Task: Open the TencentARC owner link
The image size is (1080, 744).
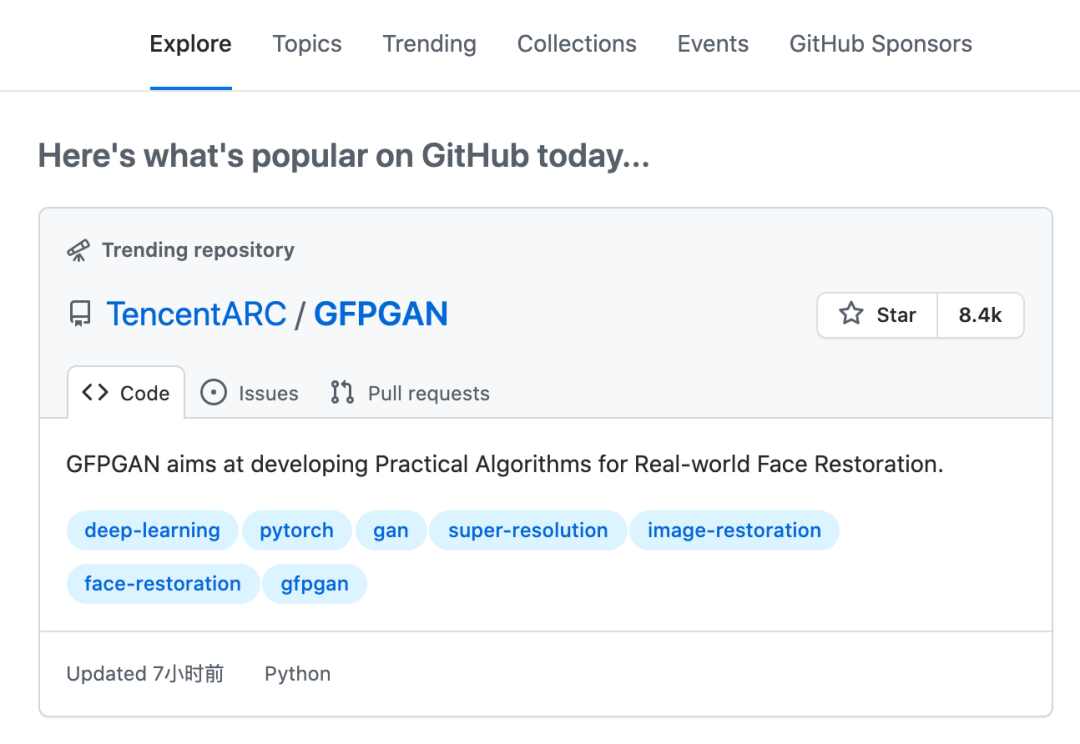Action: 196,315
